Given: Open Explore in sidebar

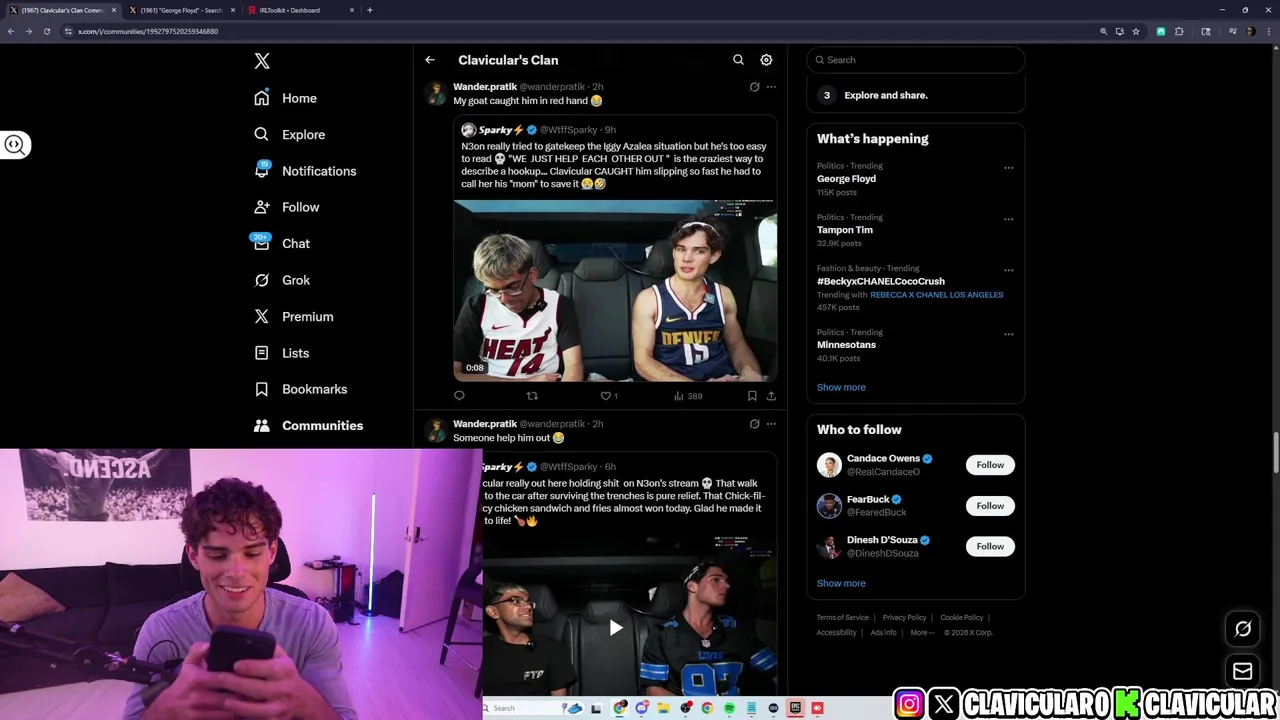Looking at the screenshot, I should coord(289,134).
